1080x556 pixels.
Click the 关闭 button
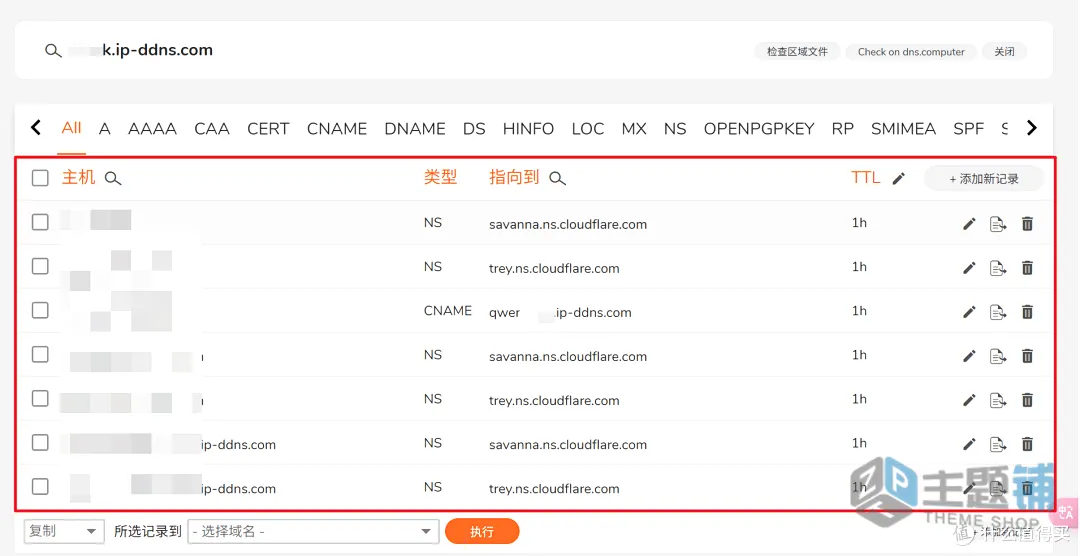[x=1004, y=52]
